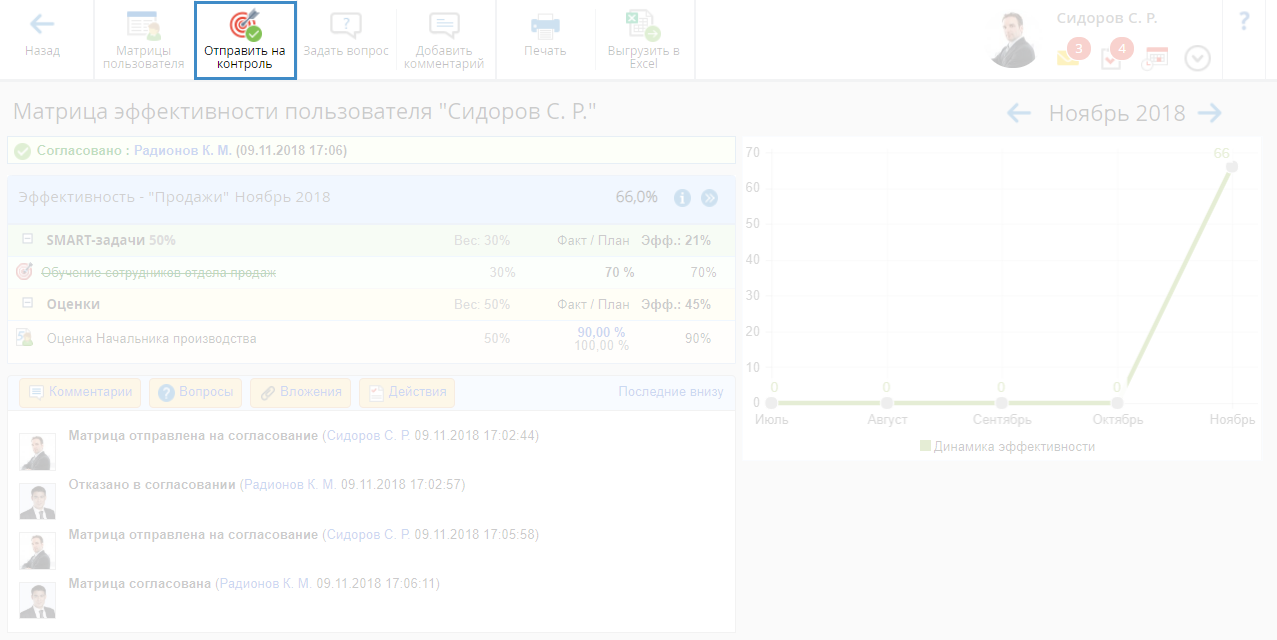1277x640 pixels.
Task: Toggle Динамика эффективности legend swatch
Action: point(925,447)
